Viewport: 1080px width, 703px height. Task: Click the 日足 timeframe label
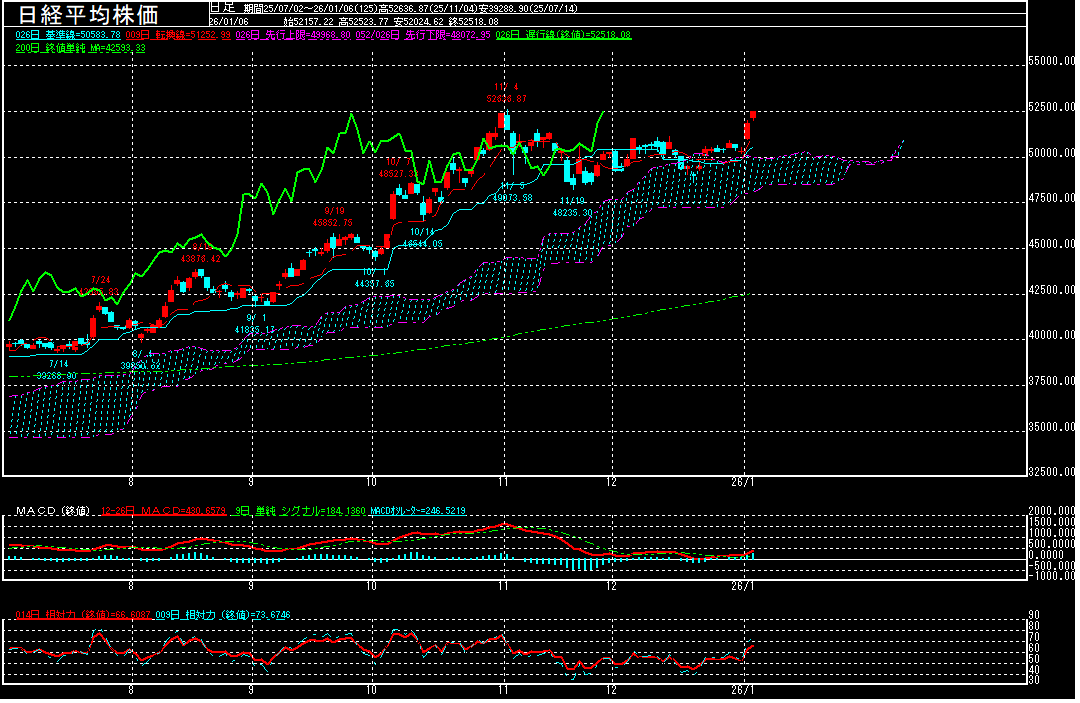pos(222,7)
